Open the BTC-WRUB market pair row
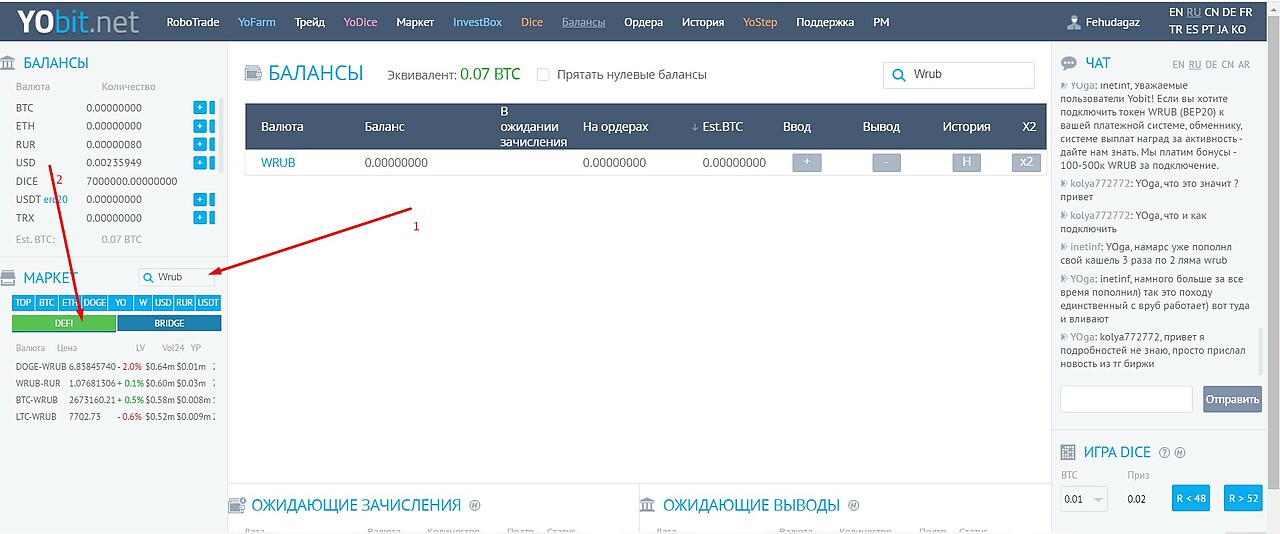 (x=116, y=400)
